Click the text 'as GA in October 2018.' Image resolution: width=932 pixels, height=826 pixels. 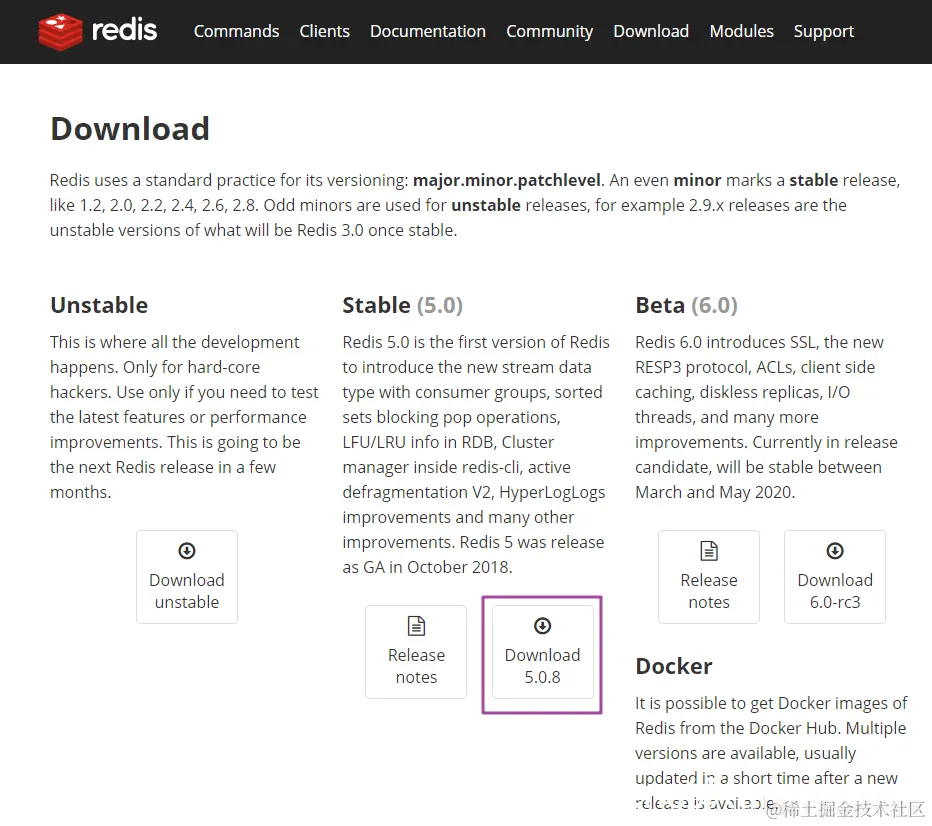[427, 567]
